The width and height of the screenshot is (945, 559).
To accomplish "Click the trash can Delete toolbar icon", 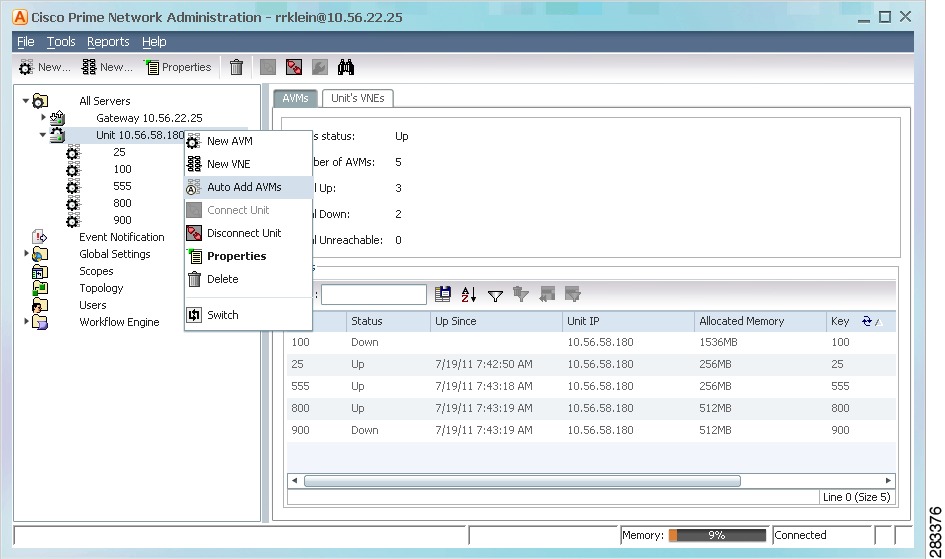I will (236, 67).
